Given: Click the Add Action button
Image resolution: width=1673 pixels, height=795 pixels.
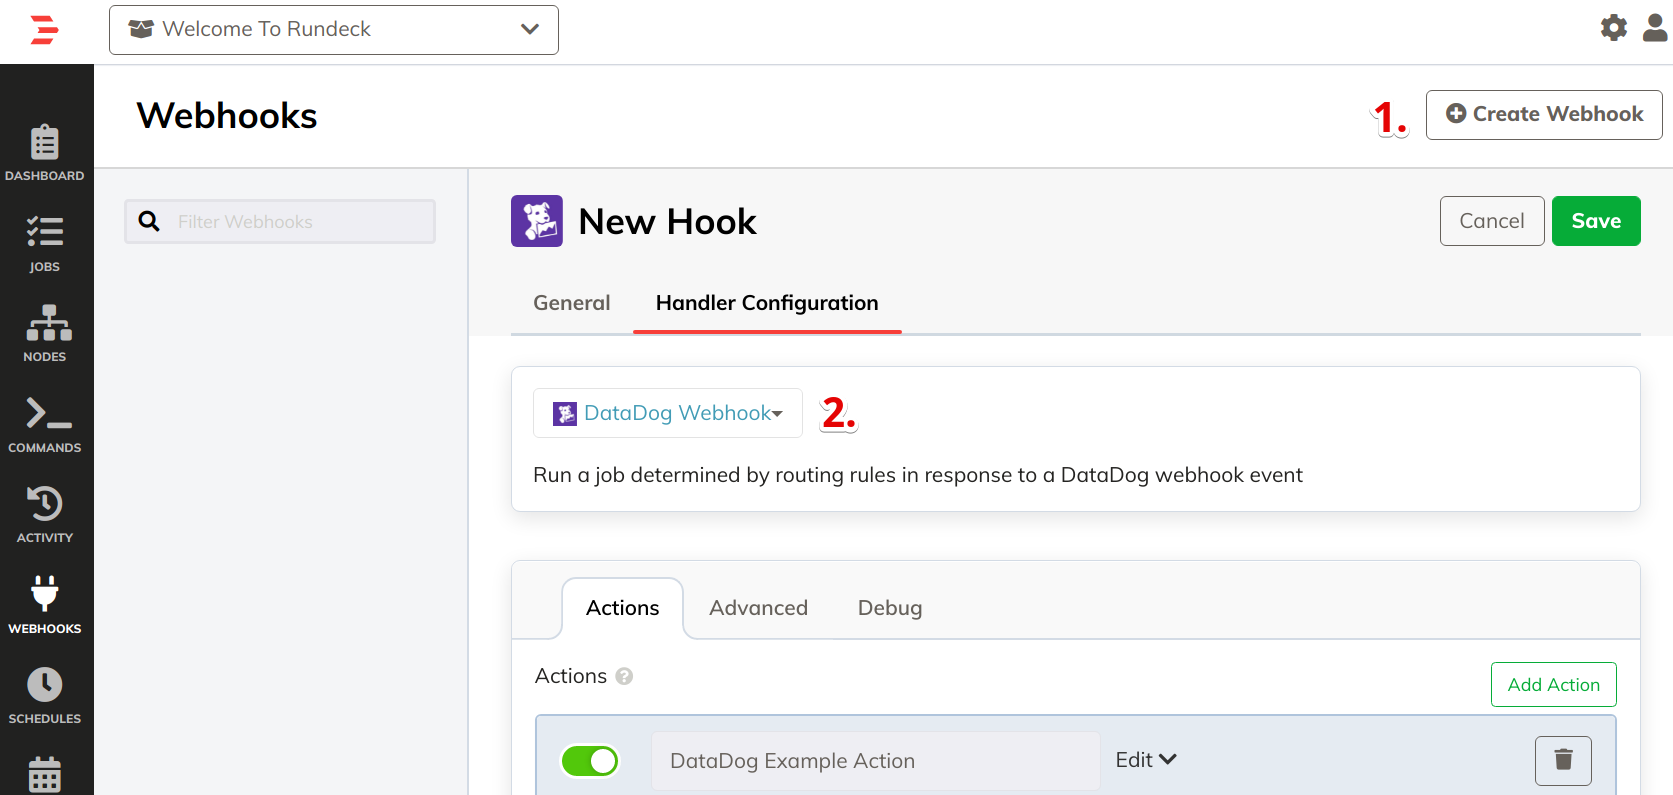Looking at the screenshot, I should tap(1554, 685).
